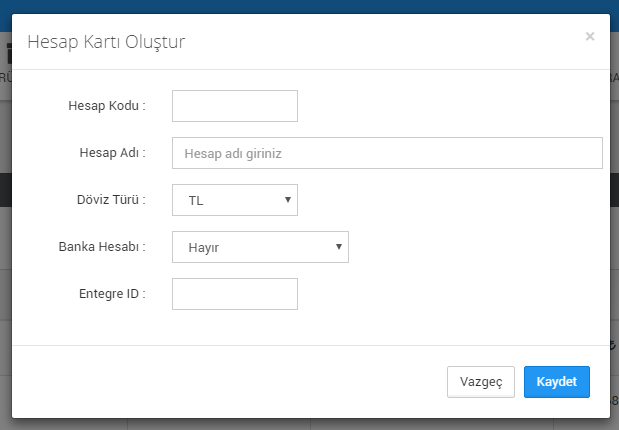619x430 pixels.
Task: Close the Hesap Kartı Oluştur dialog
Action: 590,36
